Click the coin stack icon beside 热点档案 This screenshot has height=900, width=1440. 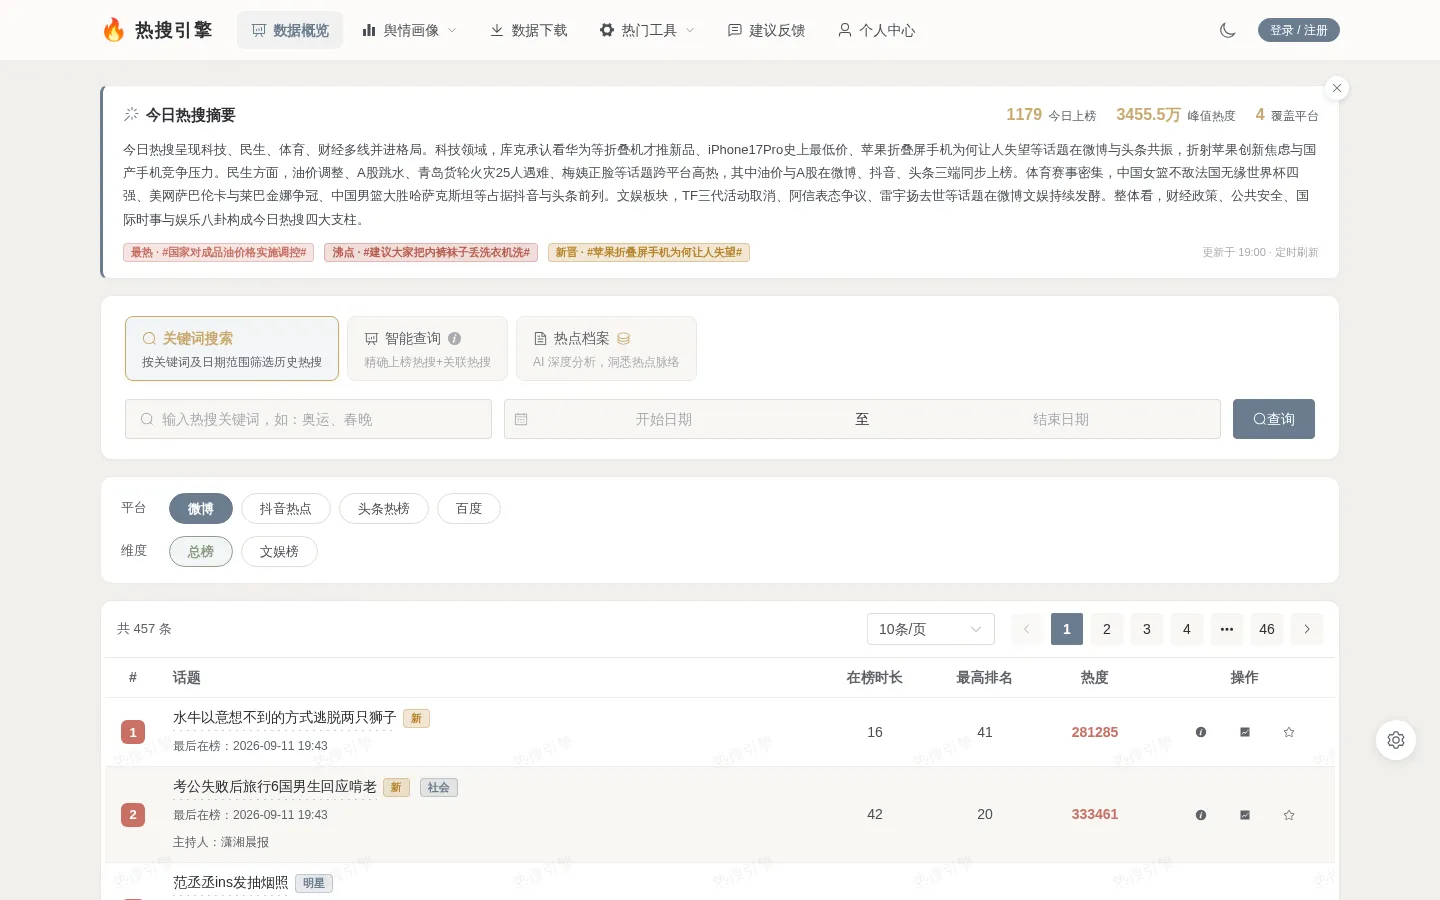623,338
